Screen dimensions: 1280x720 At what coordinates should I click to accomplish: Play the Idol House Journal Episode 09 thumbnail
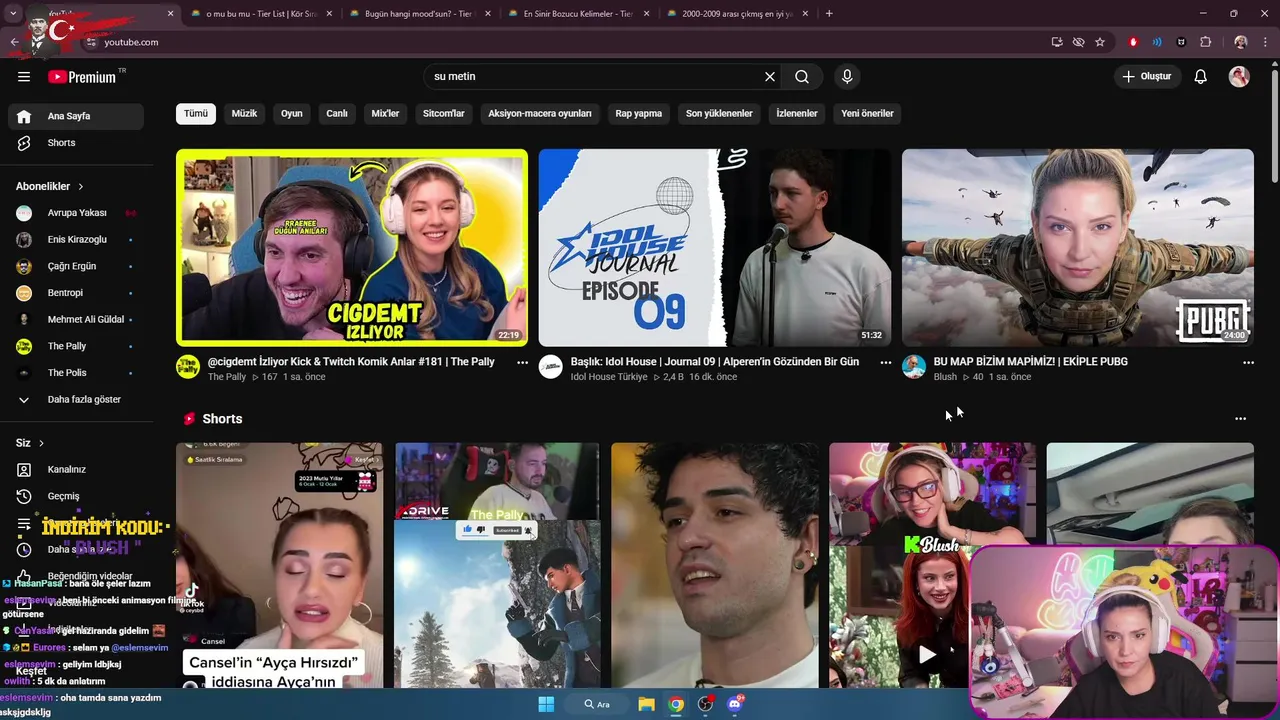[714, 247]
